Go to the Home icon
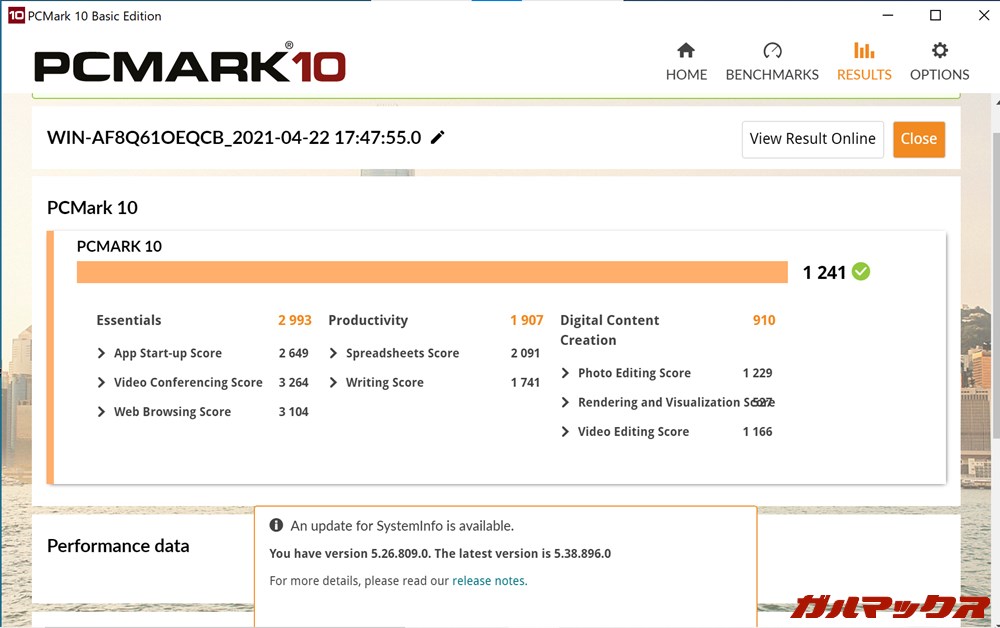Viewport: 1000px width, 628px height. 686,51
